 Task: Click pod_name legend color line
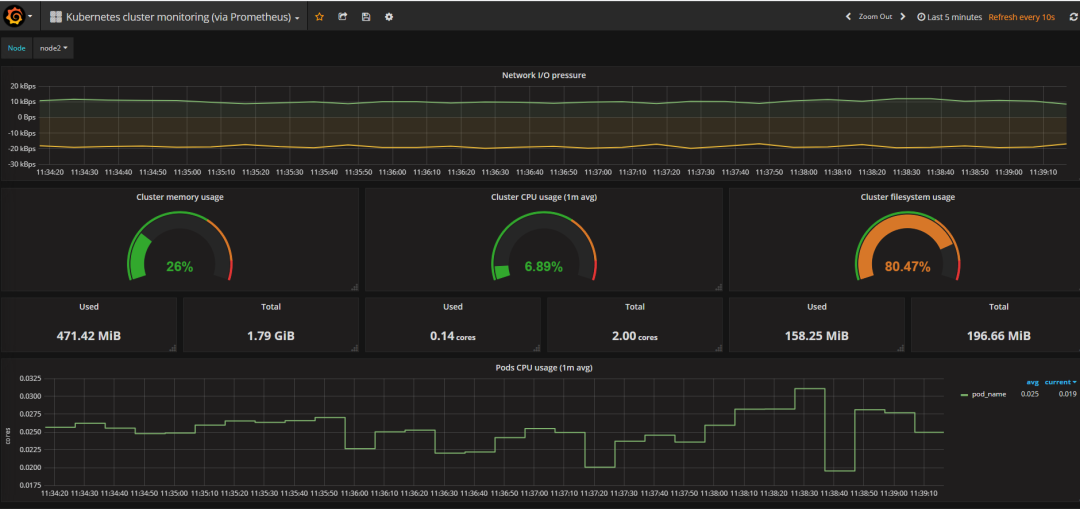point(964,395)
